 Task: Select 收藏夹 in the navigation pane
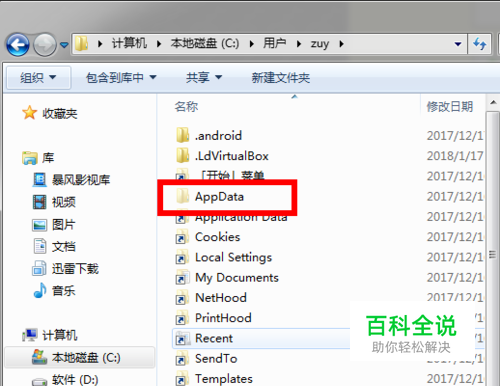coord(60,114)
